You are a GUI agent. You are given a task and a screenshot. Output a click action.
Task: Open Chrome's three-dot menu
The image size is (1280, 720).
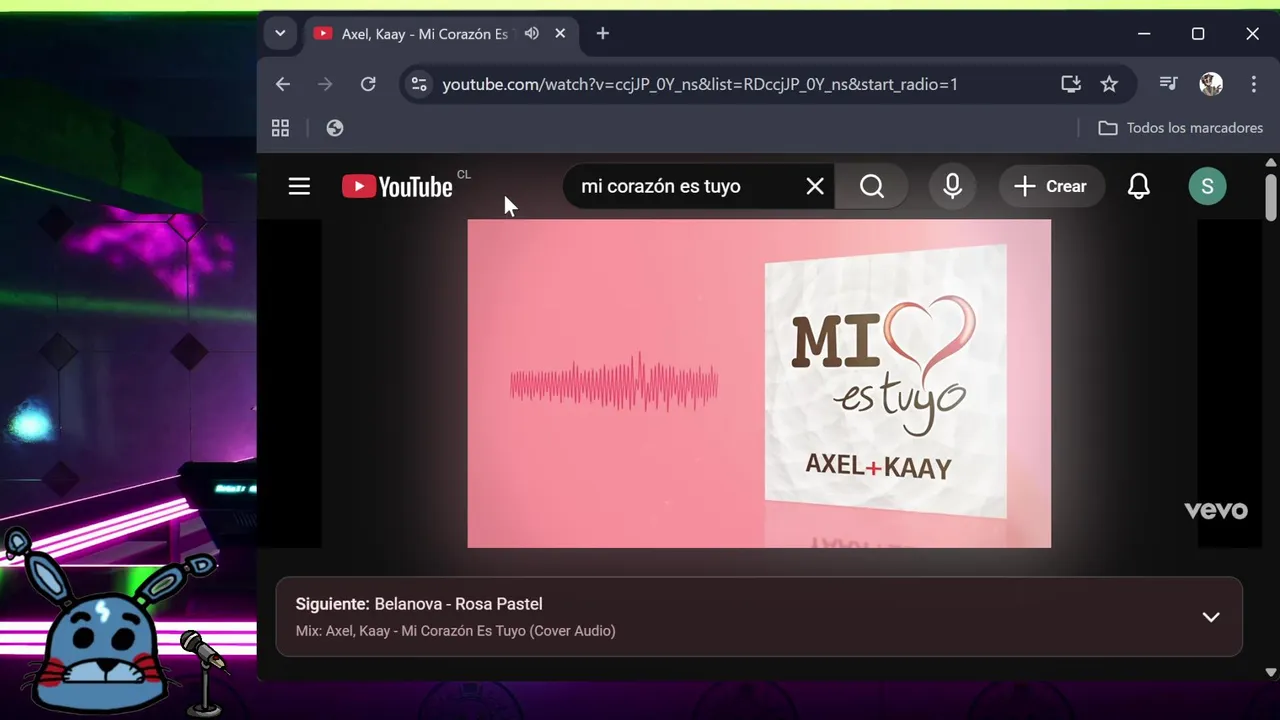click(1253, 84)
